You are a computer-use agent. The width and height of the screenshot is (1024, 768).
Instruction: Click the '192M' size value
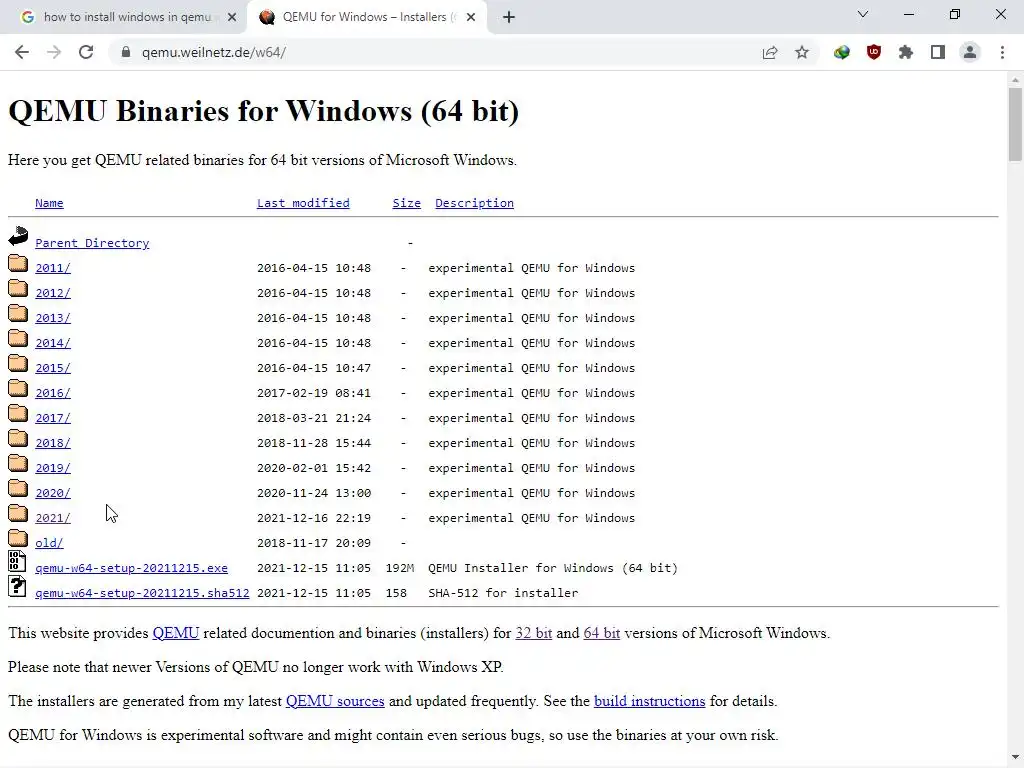(400, 568)
